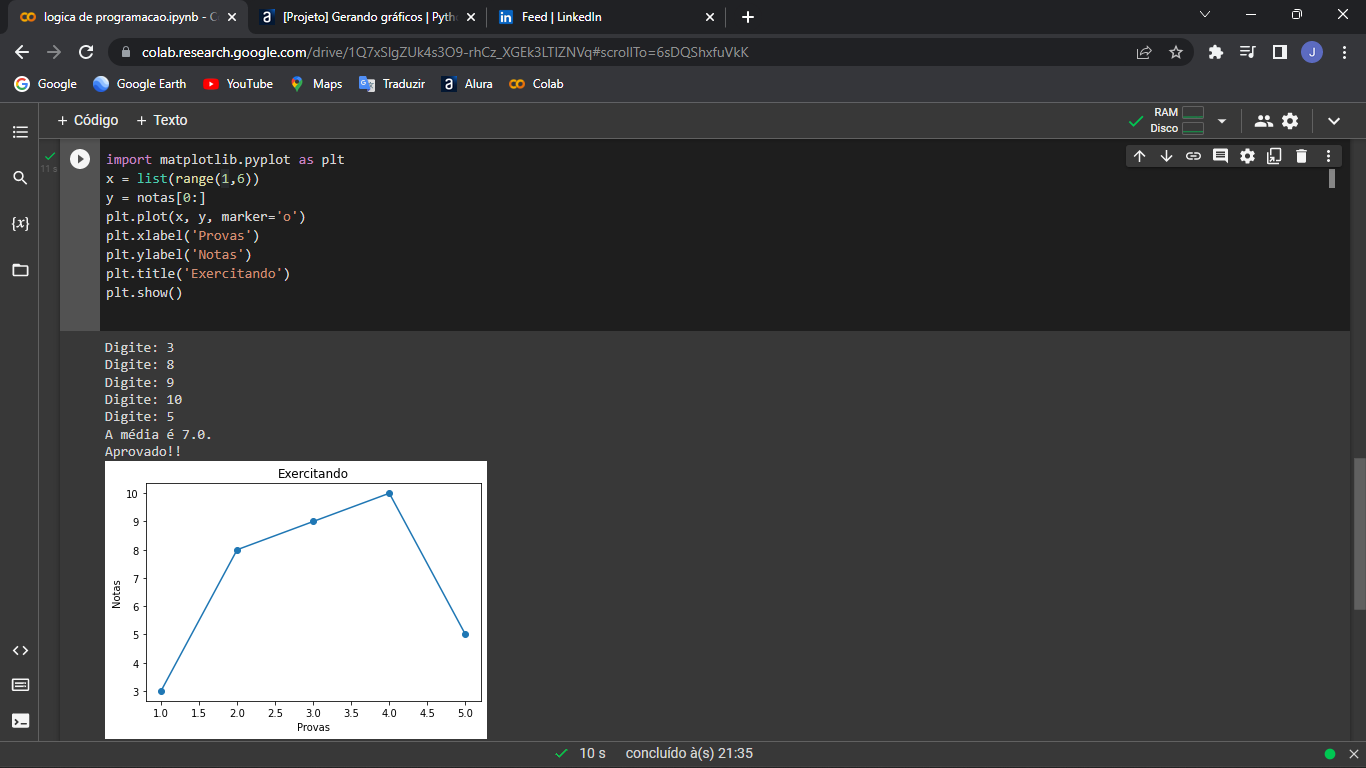Add a comment to the cell
Screen dimensions: 1366x768
point(1220,156)
